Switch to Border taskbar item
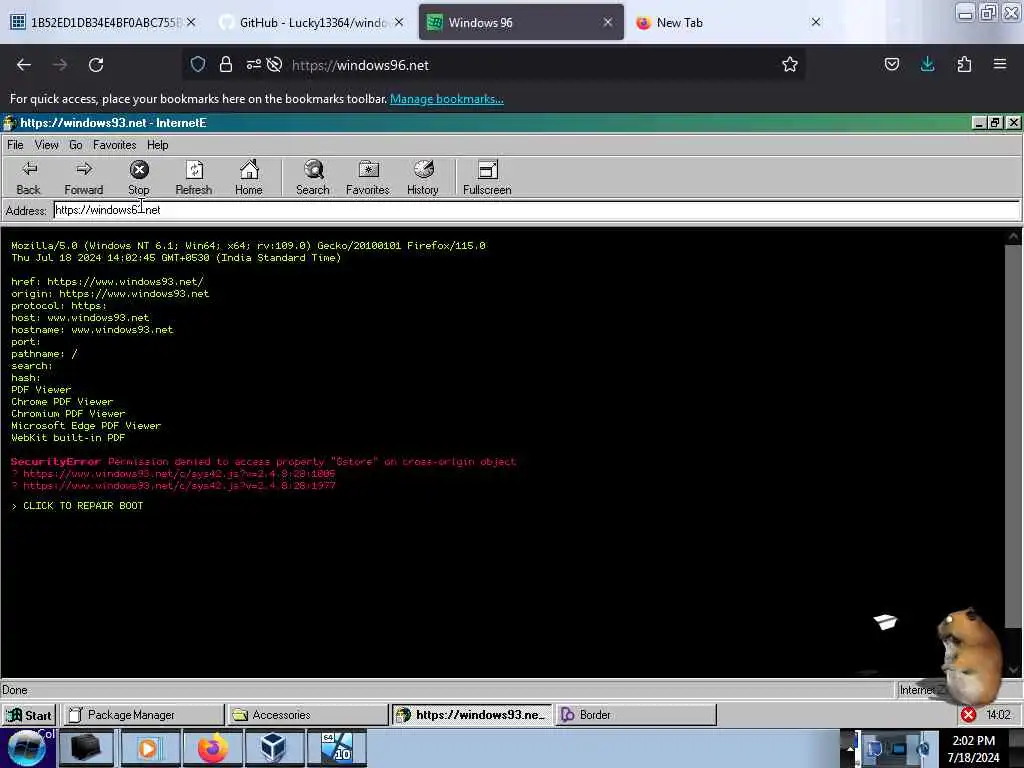 tap(636, 715)
